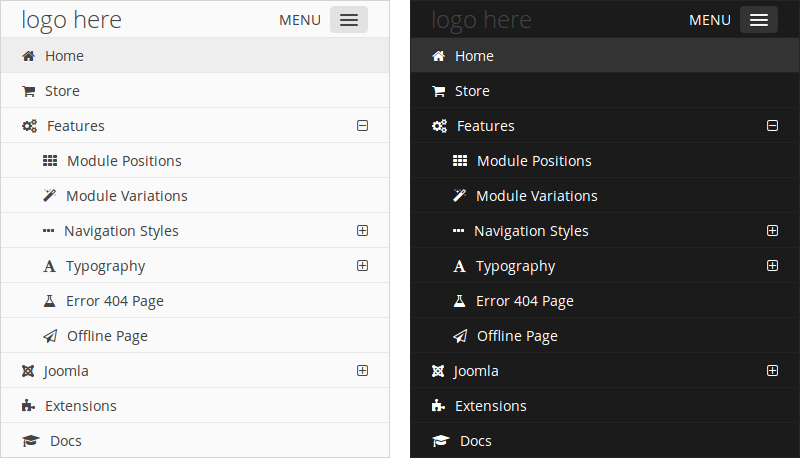Select Extensions label in light menu
This screenshot has height=458, width=800.
coord(81,406)
